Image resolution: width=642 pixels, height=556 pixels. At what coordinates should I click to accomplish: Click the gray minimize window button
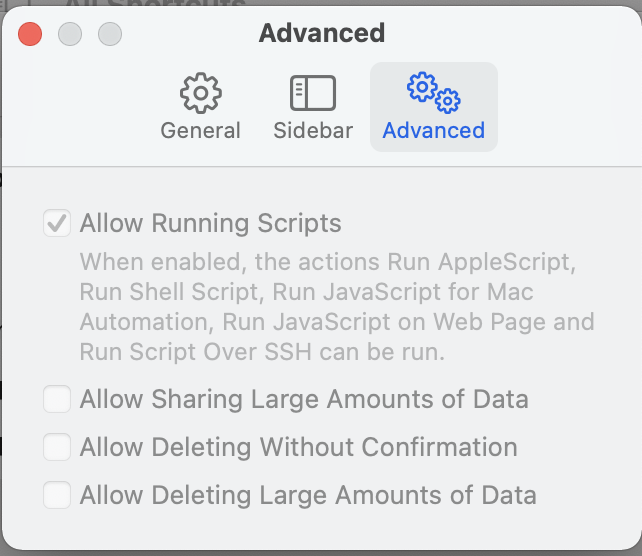(x=70, y=33)
